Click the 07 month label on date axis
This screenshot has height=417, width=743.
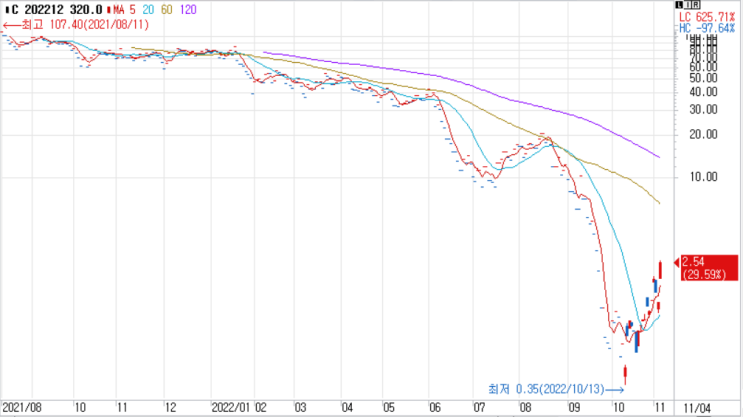point(479,408)
